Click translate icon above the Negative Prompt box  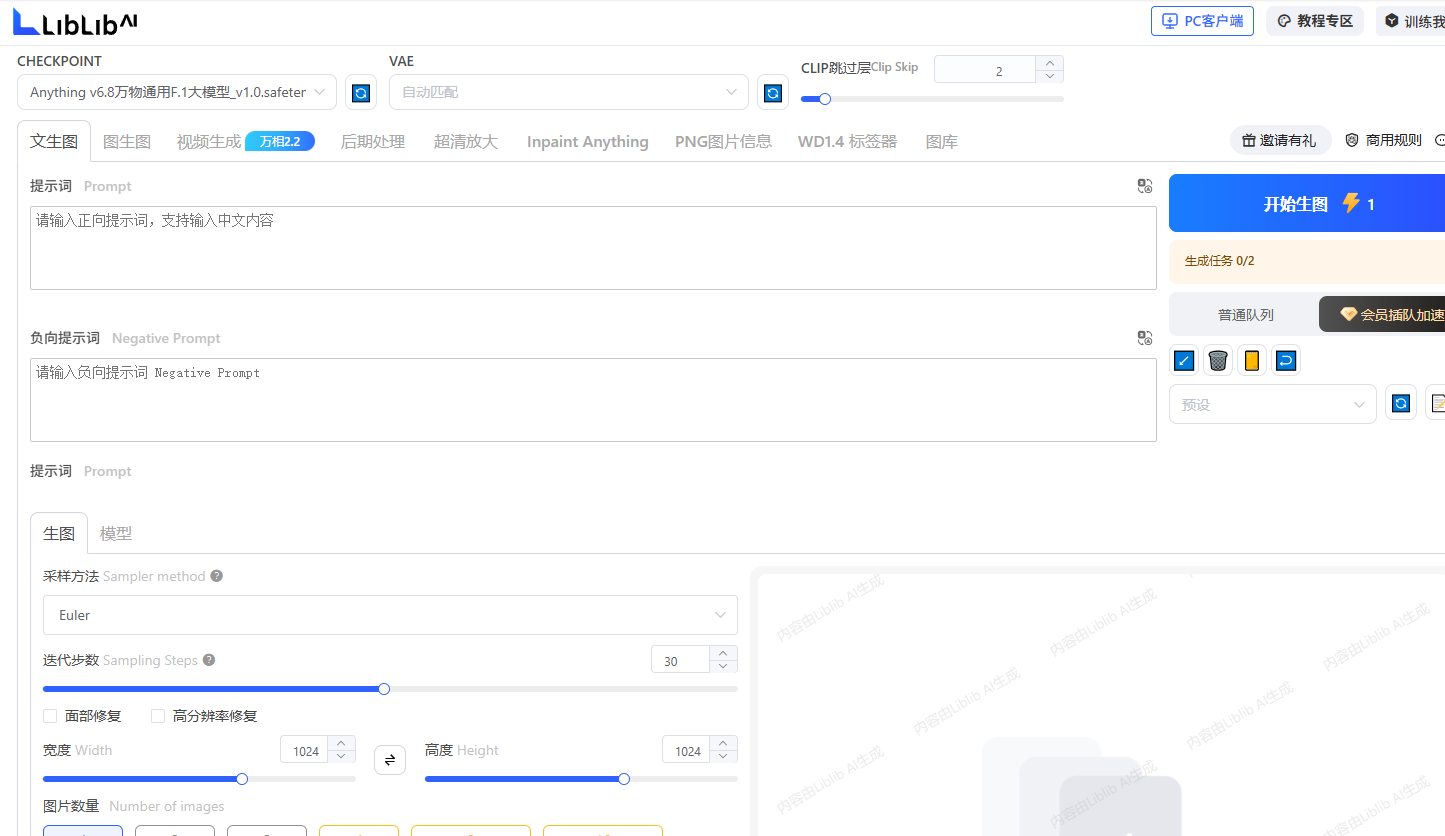click(1145, 338)
